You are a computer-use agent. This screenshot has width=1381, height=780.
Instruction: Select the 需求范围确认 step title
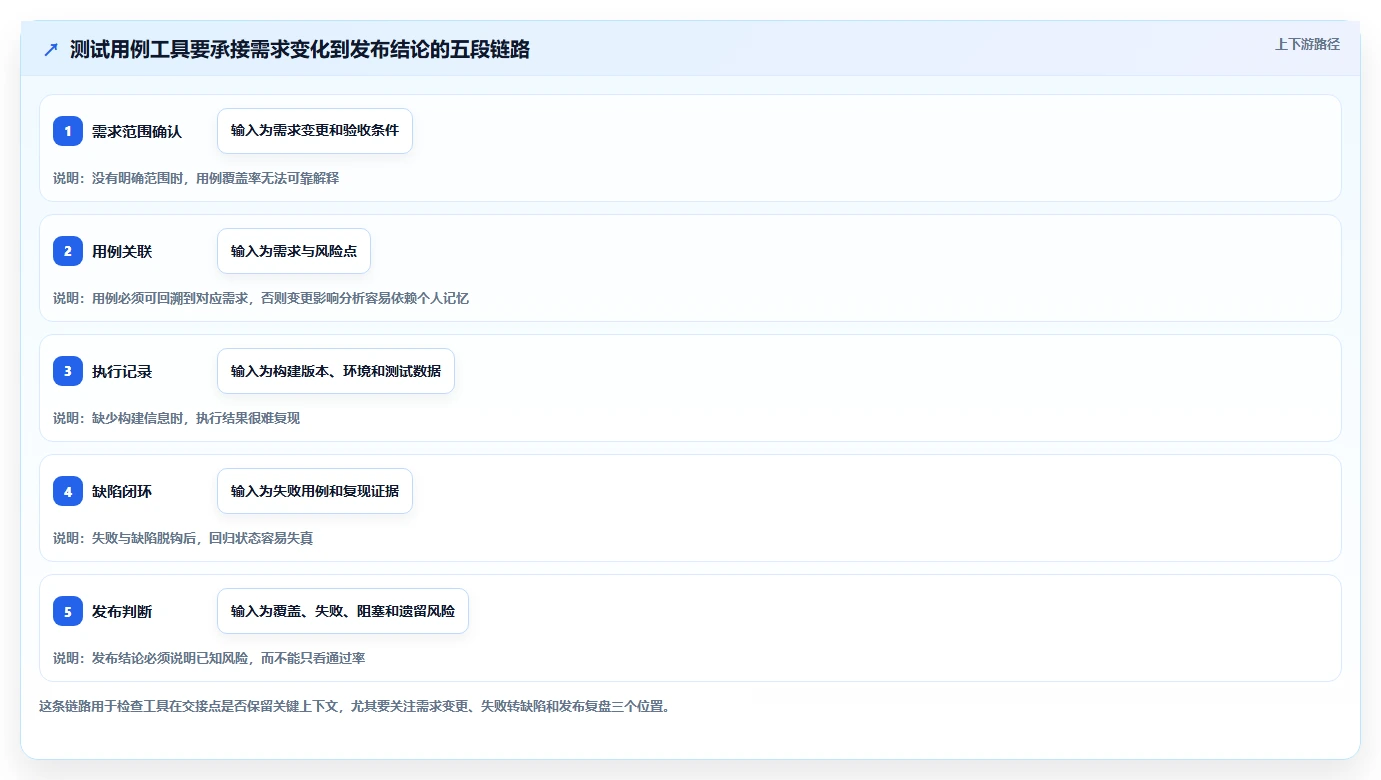(137, 131)
